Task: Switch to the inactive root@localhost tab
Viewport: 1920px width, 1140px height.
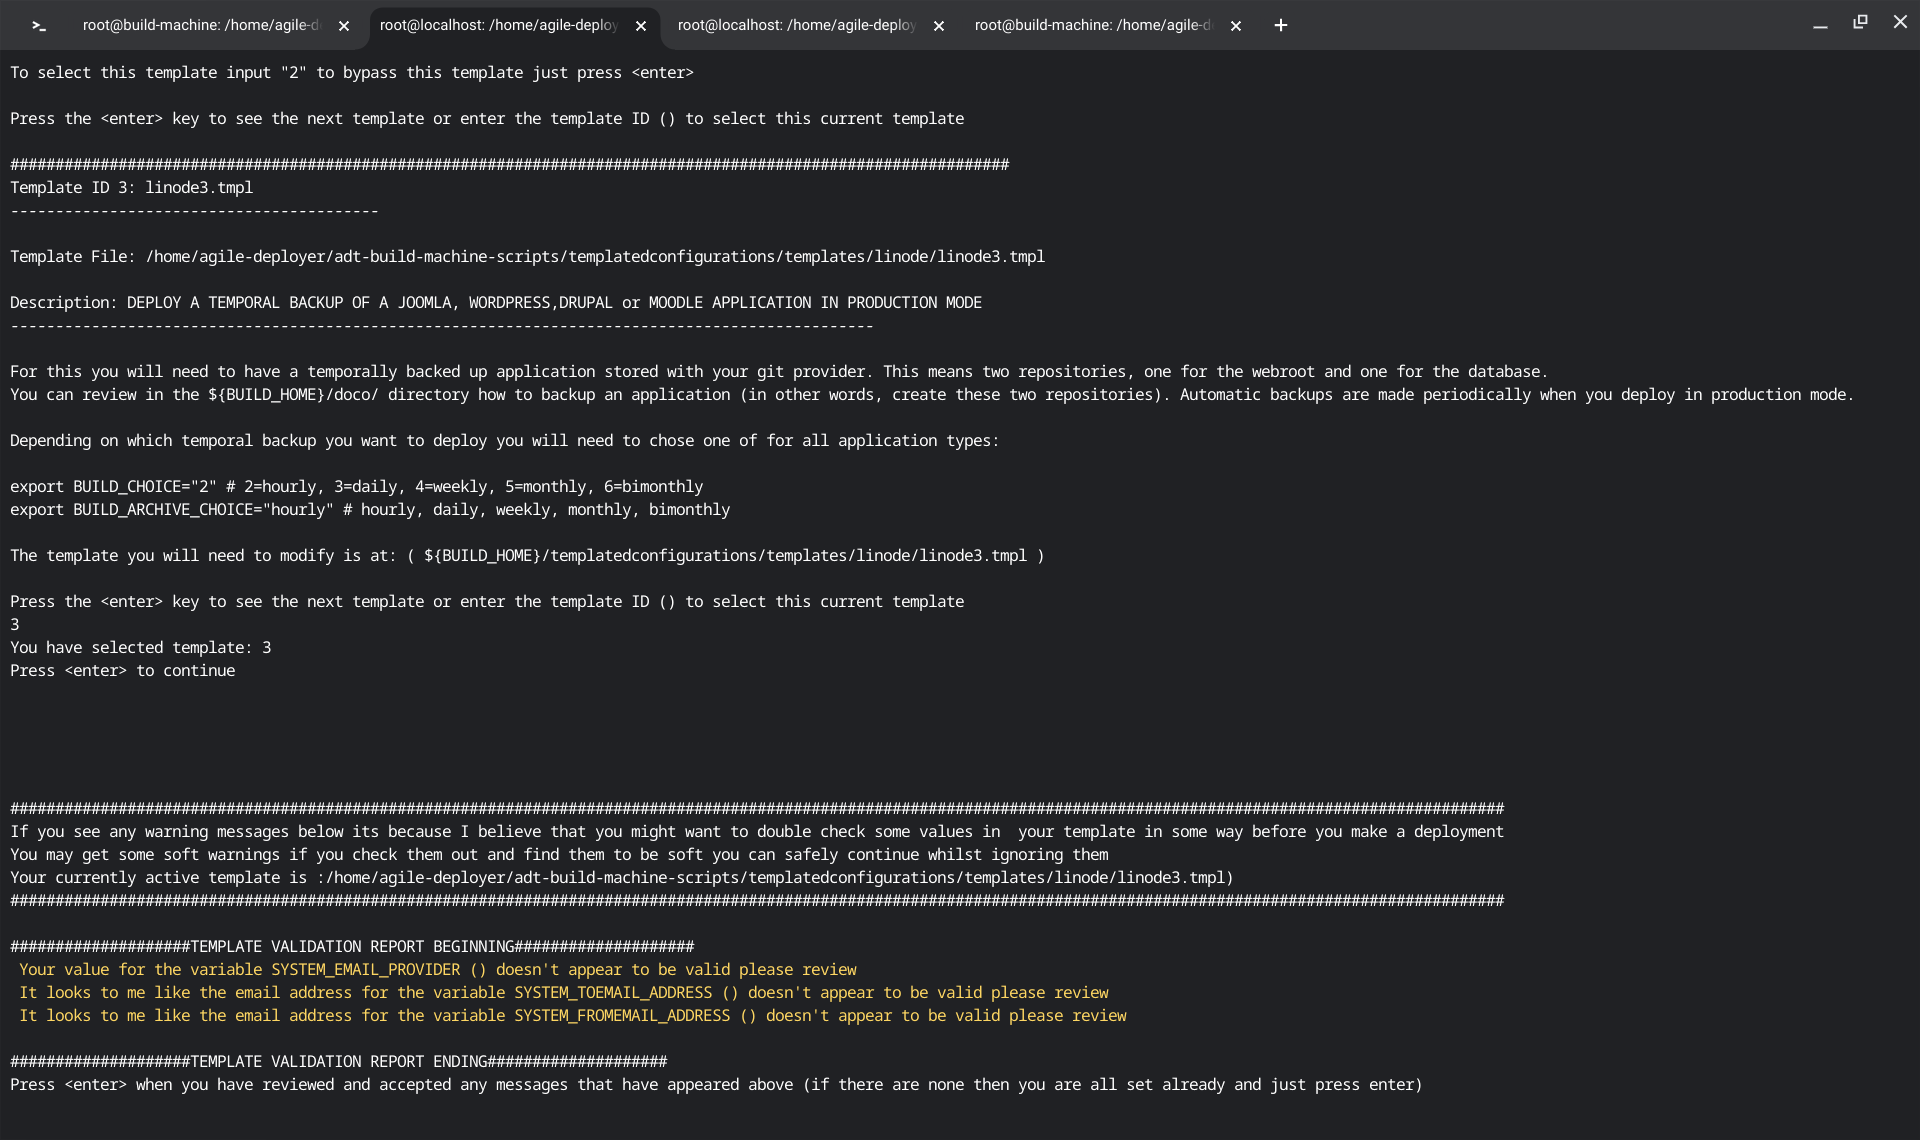Action: 796,26
